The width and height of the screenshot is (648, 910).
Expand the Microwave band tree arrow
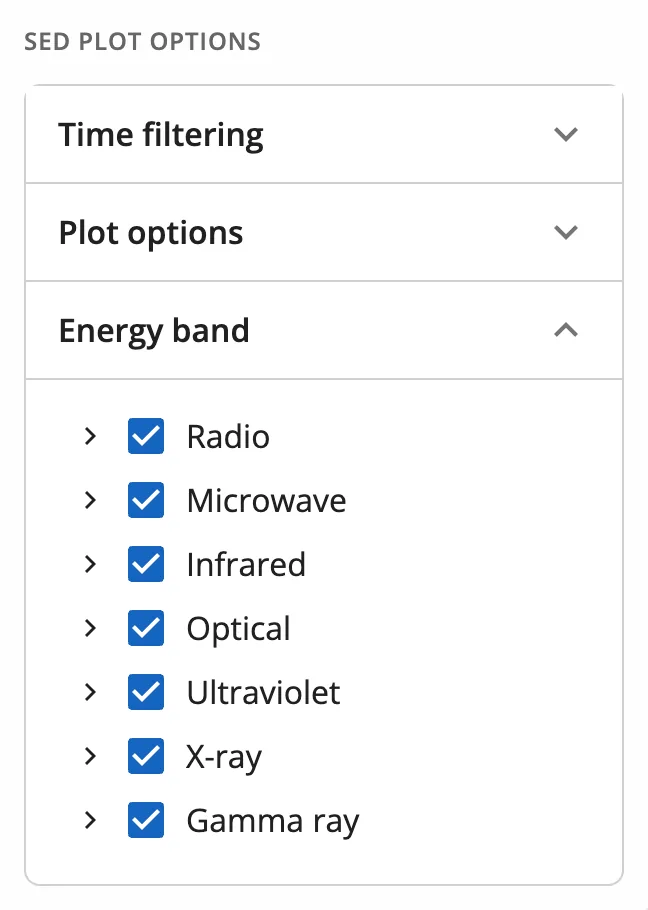tap(90, 500)
